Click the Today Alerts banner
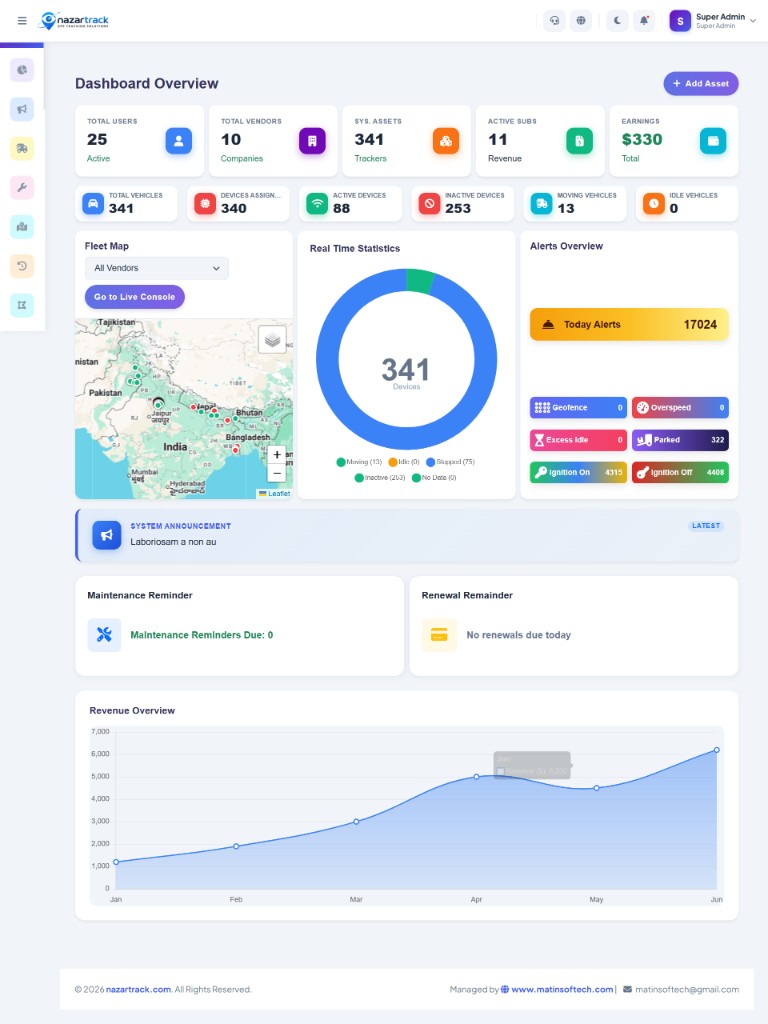 pyautogui.click(x=629, y=325)
